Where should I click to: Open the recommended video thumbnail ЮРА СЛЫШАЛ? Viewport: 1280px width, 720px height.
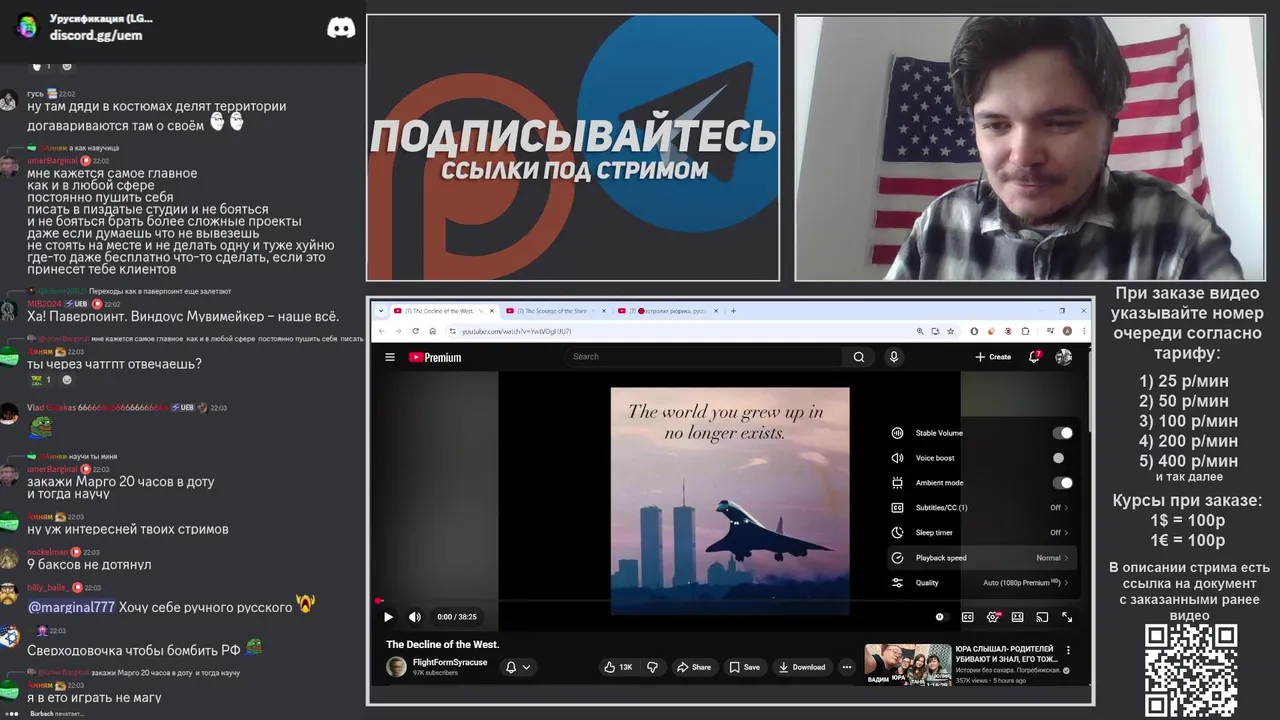tap(908, 665)
